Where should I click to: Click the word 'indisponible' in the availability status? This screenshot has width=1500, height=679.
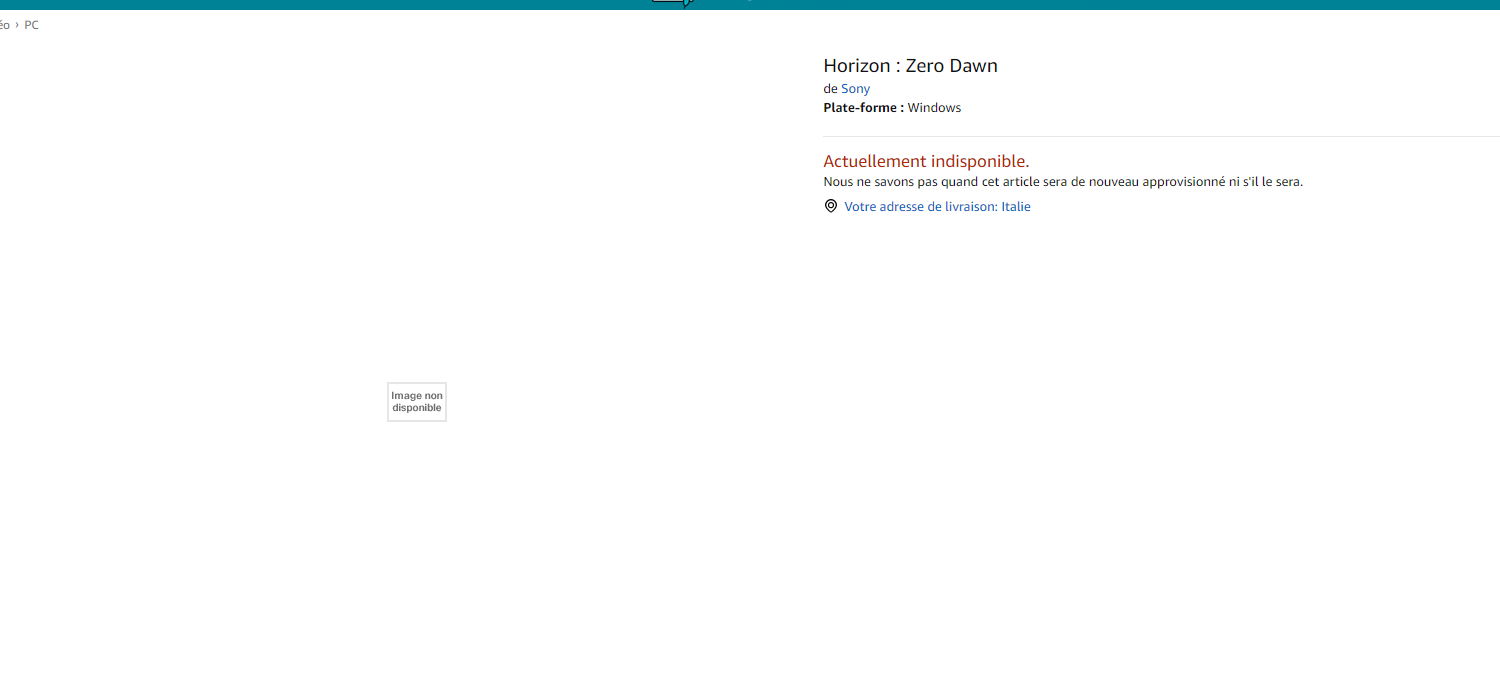click(979, 161)
